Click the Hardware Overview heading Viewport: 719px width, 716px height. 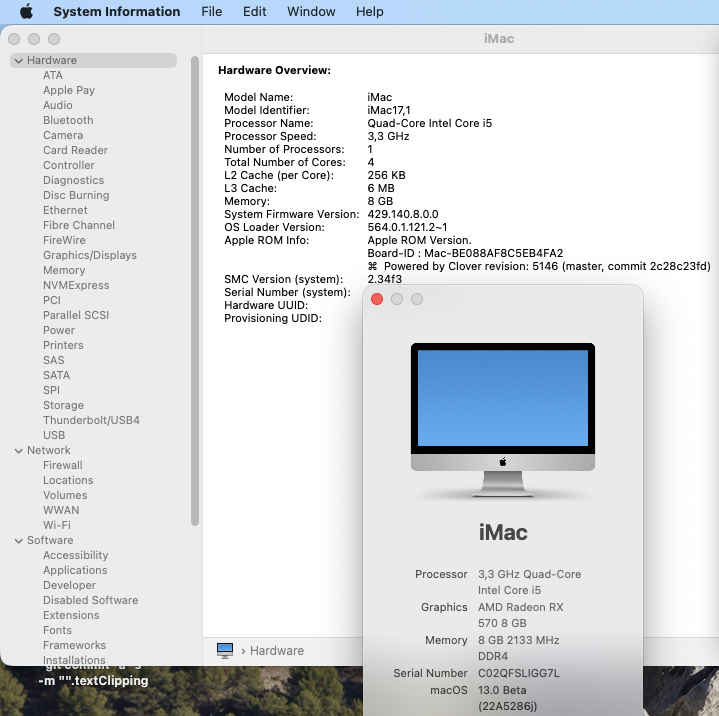point(274,70)
